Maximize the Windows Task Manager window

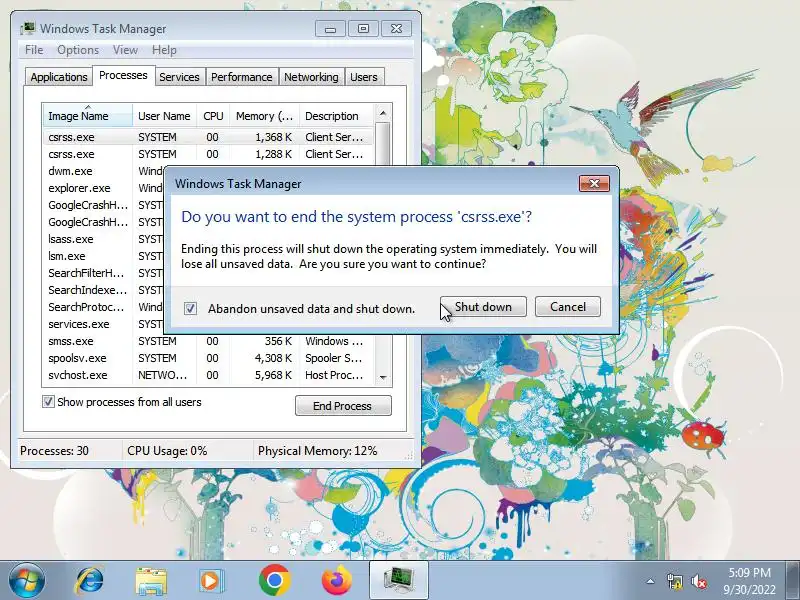363,29
